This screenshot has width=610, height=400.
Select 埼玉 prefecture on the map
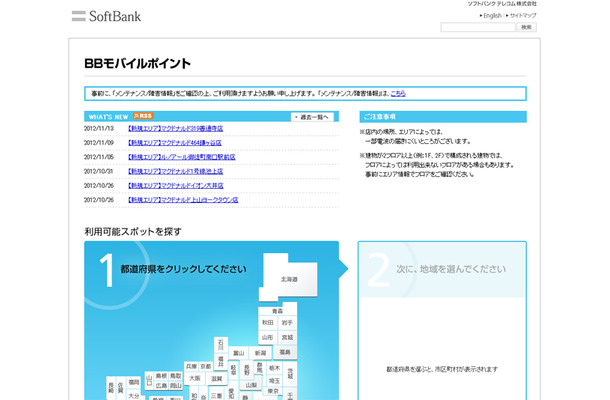pyautogui.click(x=274, y=381)
